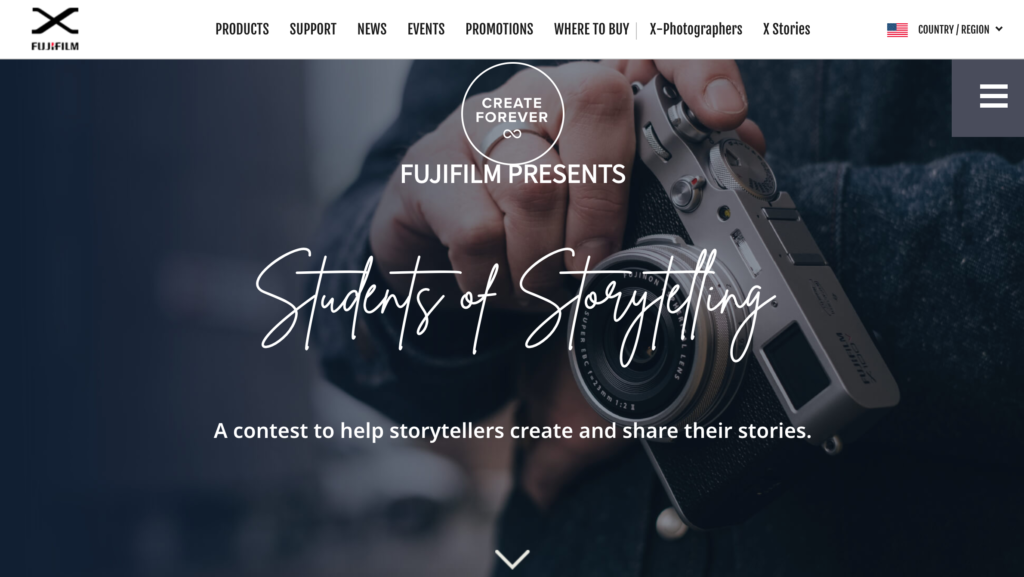The image size is (1024, 577).
Task: Select the Promotions nav item
Action: tap(499, 29)
